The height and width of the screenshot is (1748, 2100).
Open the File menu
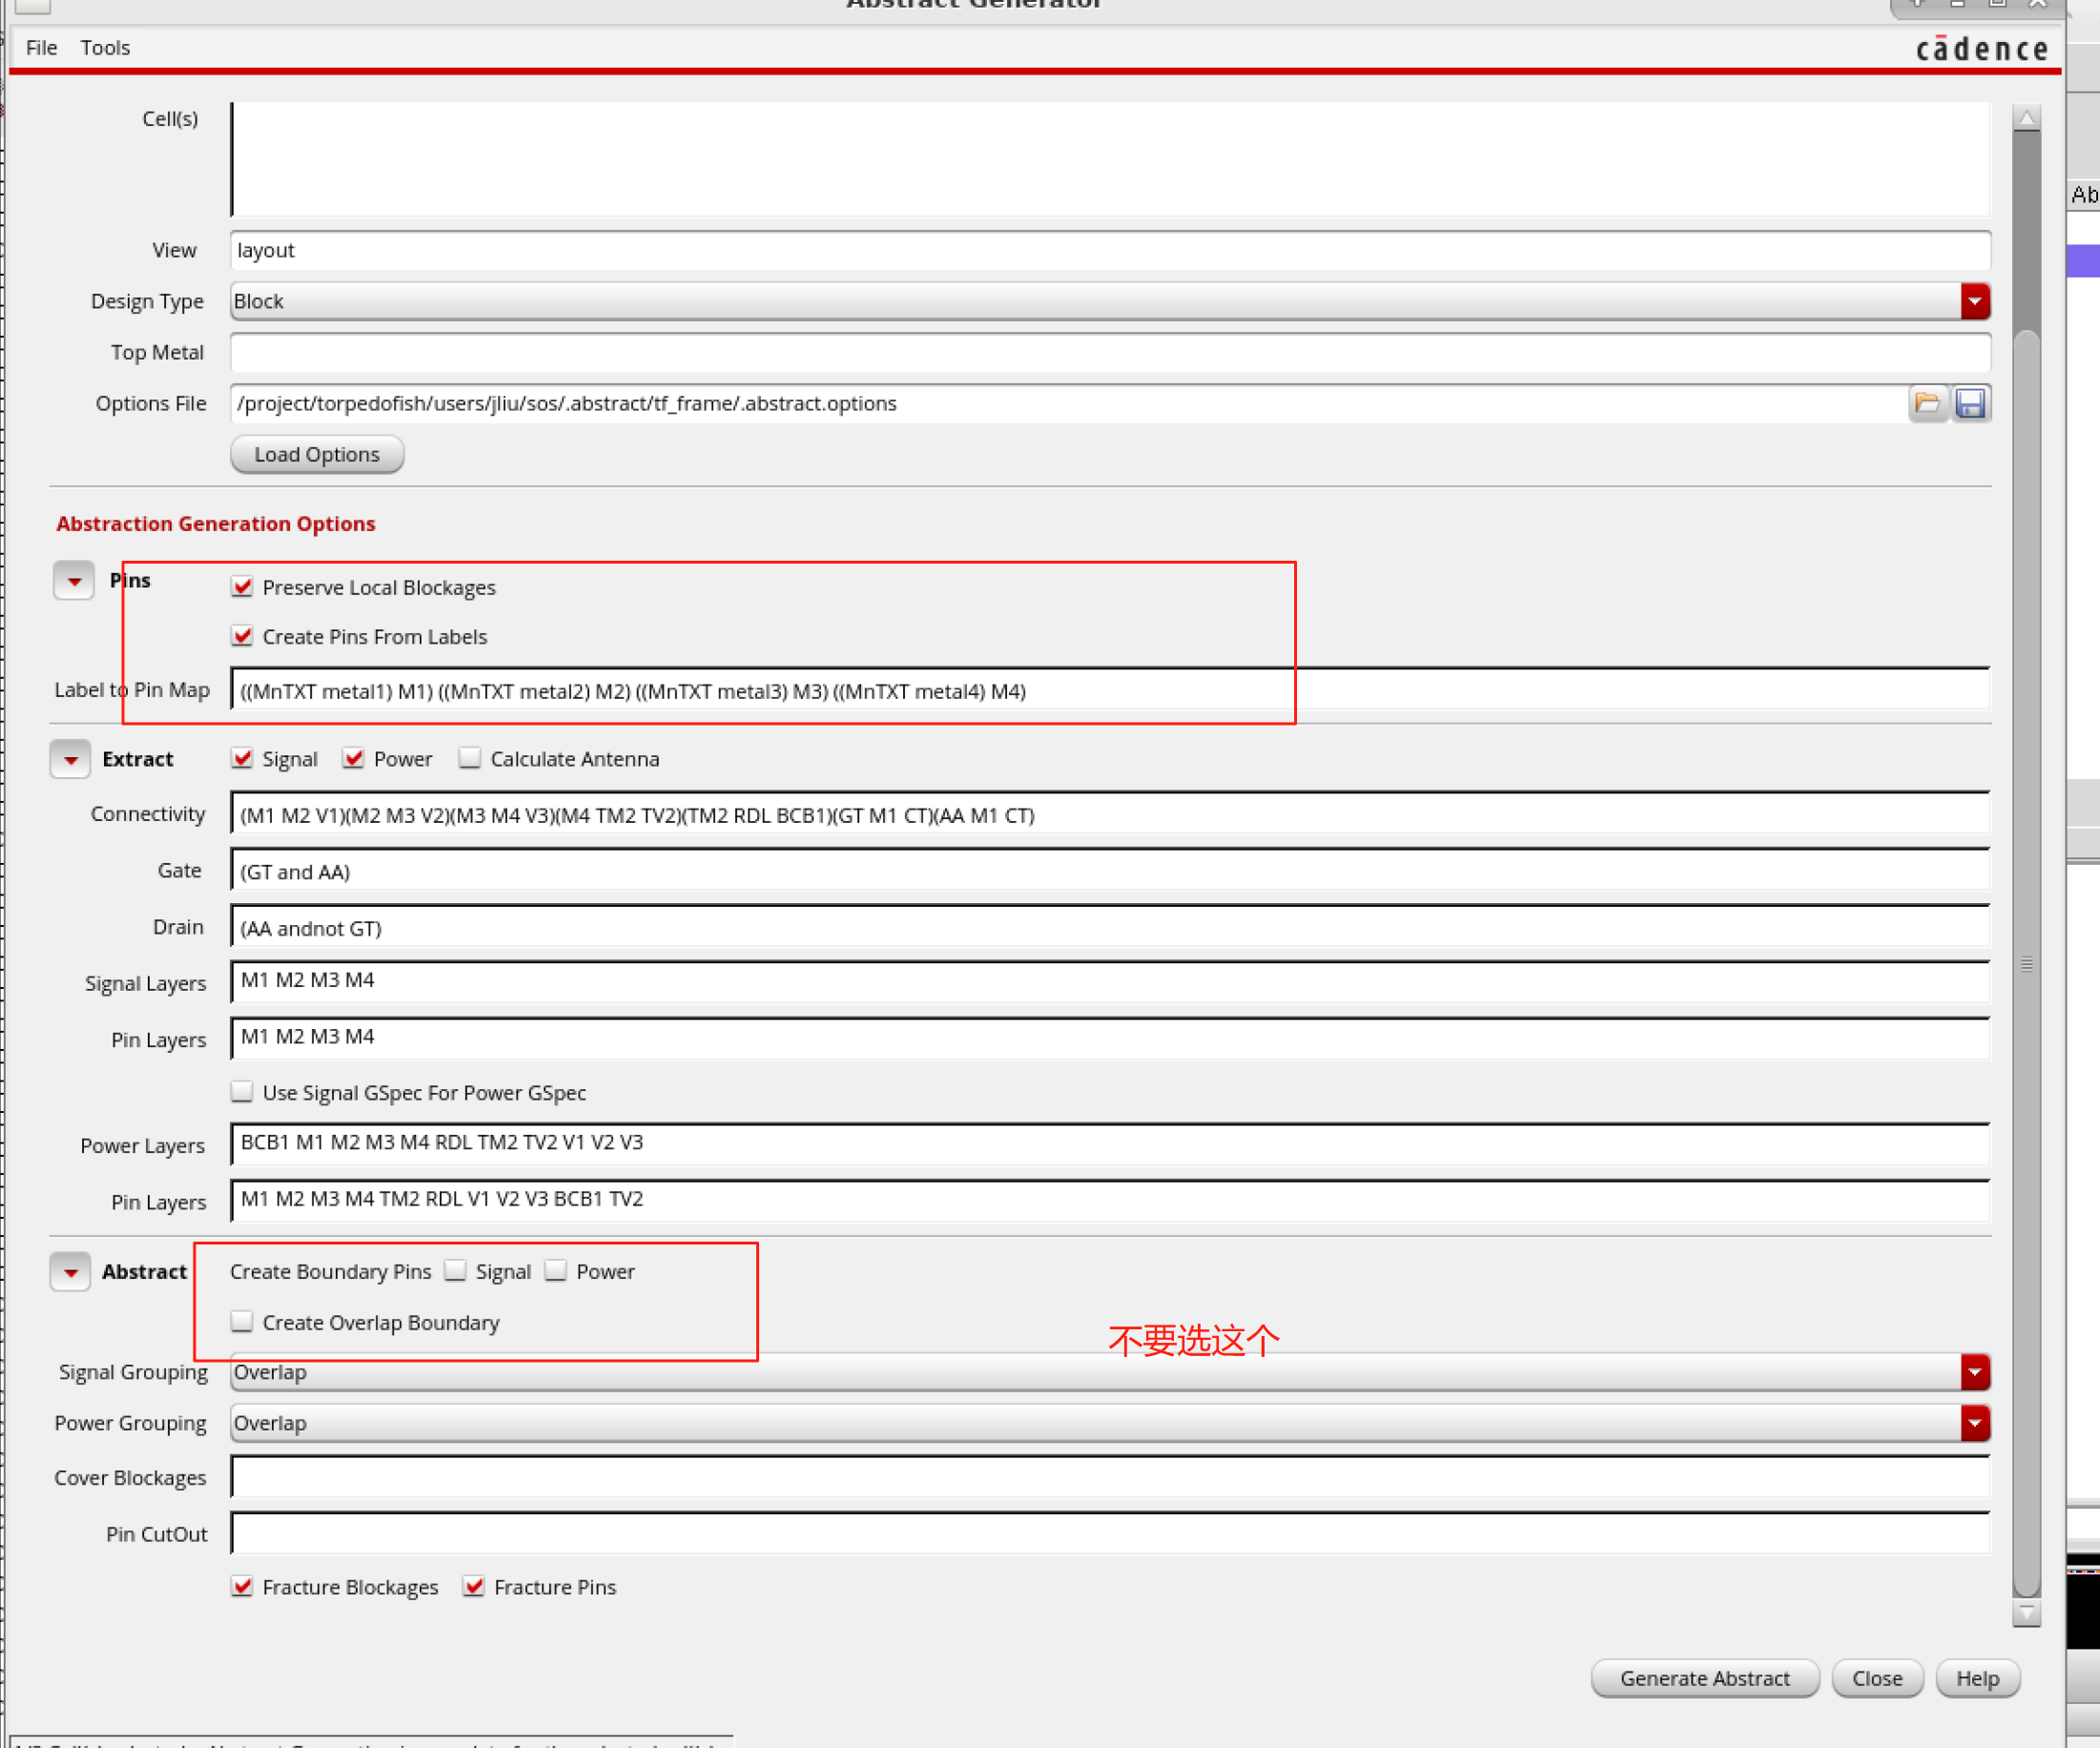(41, 47)
